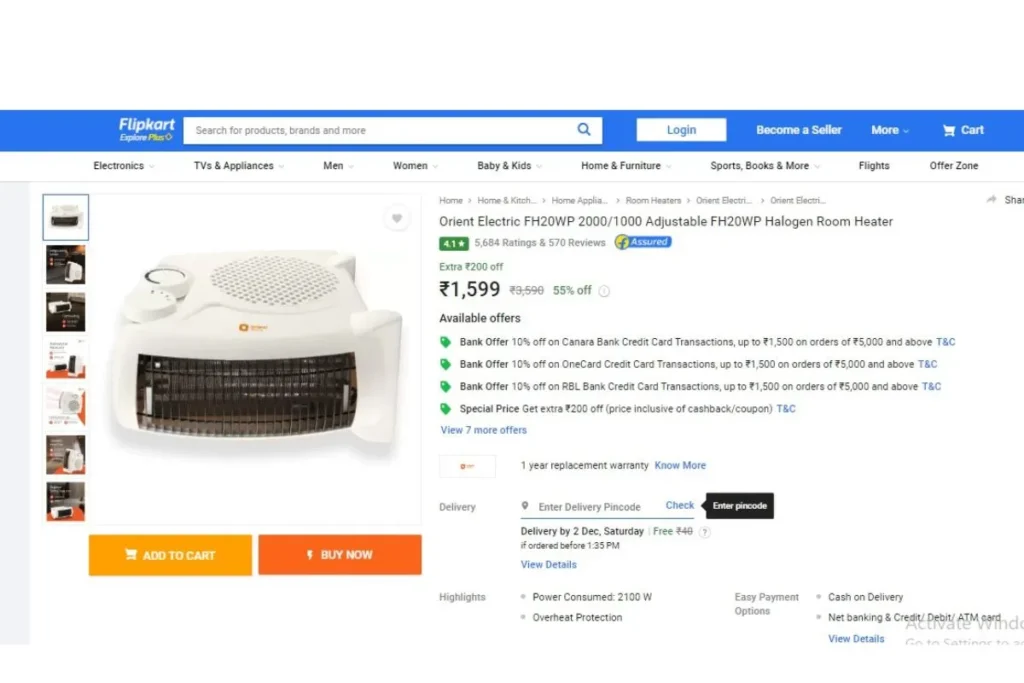1024x683 pixels.
Task: Click the Share arrow icon
Action: pos(991,200)
